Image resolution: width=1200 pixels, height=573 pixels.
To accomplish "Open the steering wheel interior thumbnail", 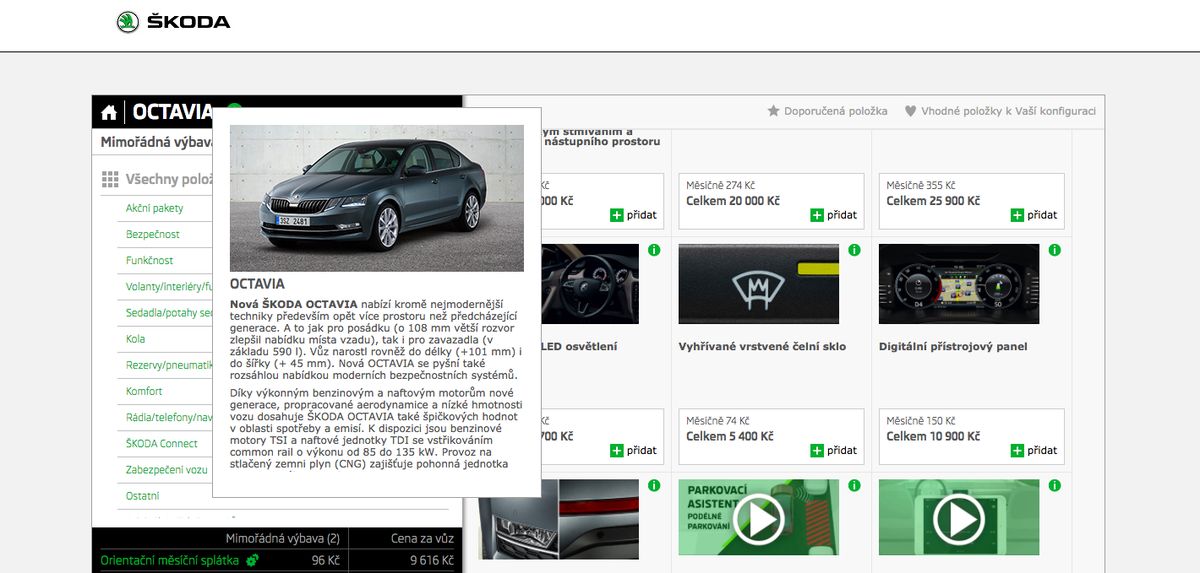I will pyautogui.click(x=590, y=284).
